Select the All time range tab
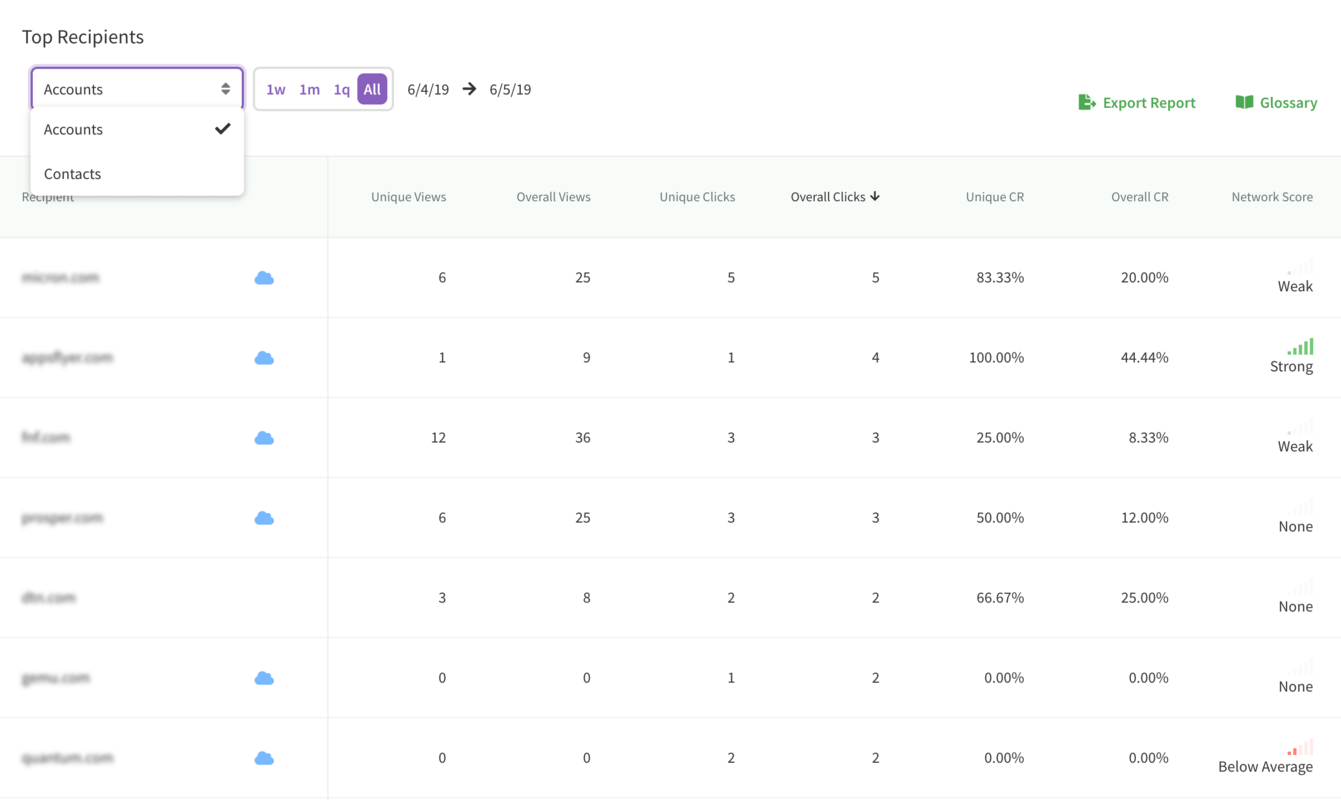 [x=372, y=89]
